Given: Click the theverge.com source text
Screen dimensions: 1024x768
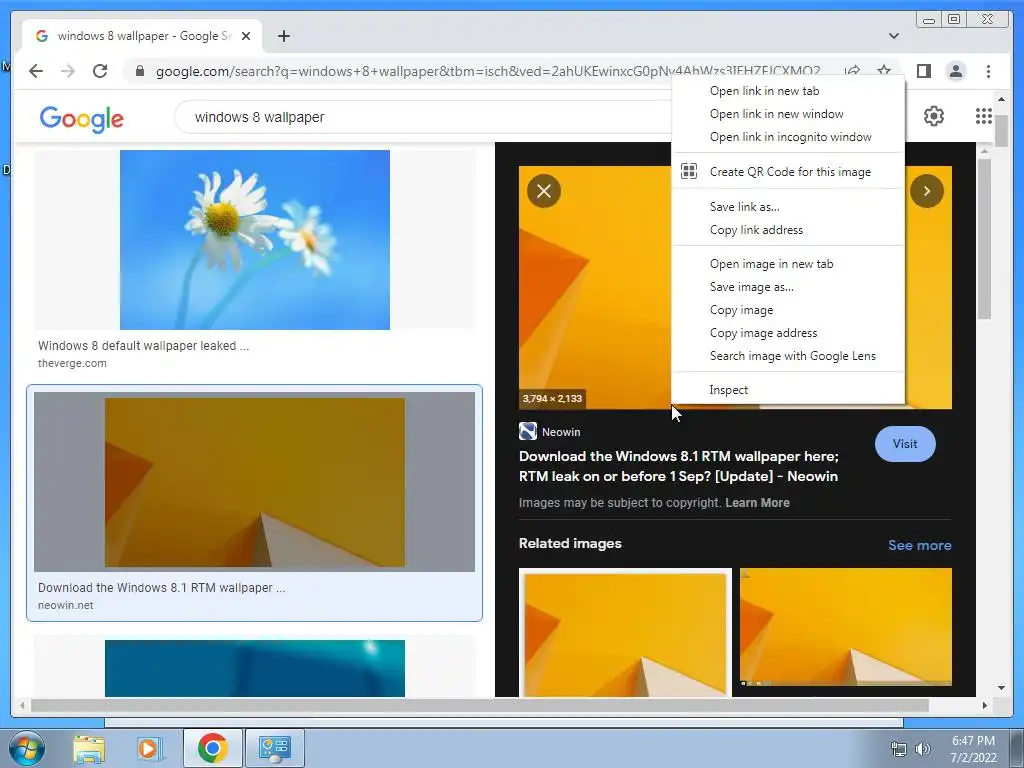Looking at the screenshot, I should click(x=72, y=363).
